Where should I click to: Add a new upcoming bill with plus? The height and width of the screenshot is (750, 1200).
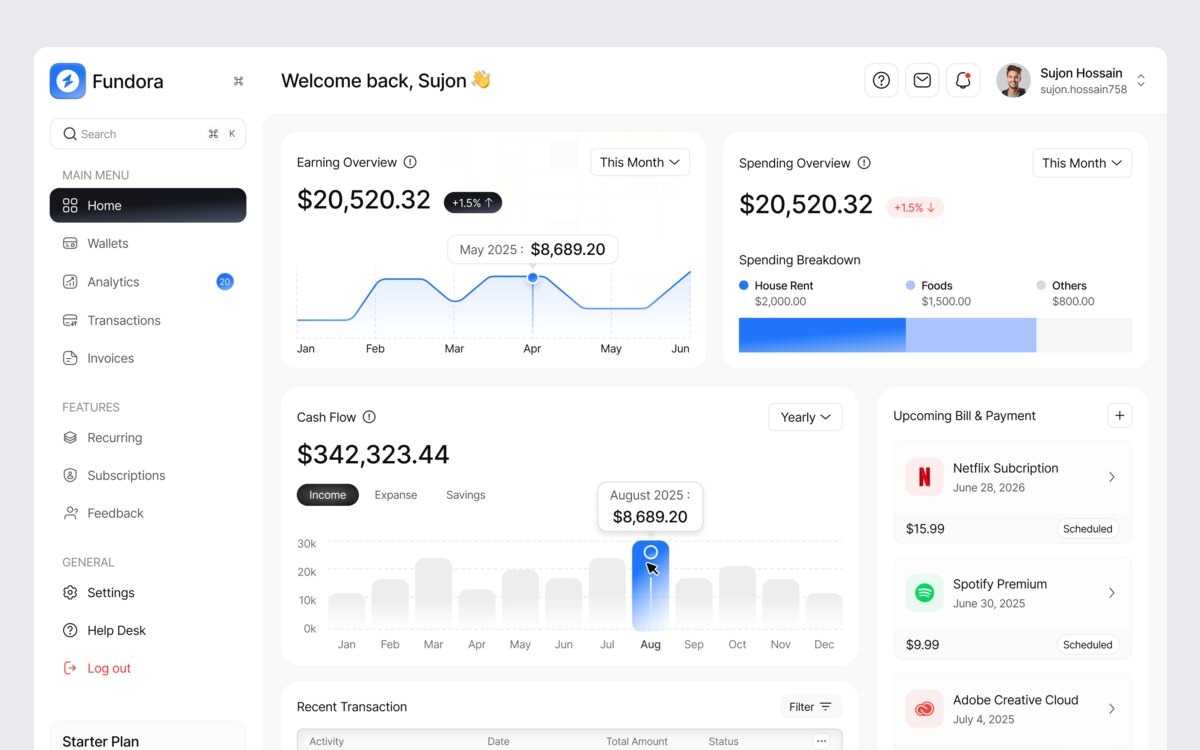pos(1120,416)
